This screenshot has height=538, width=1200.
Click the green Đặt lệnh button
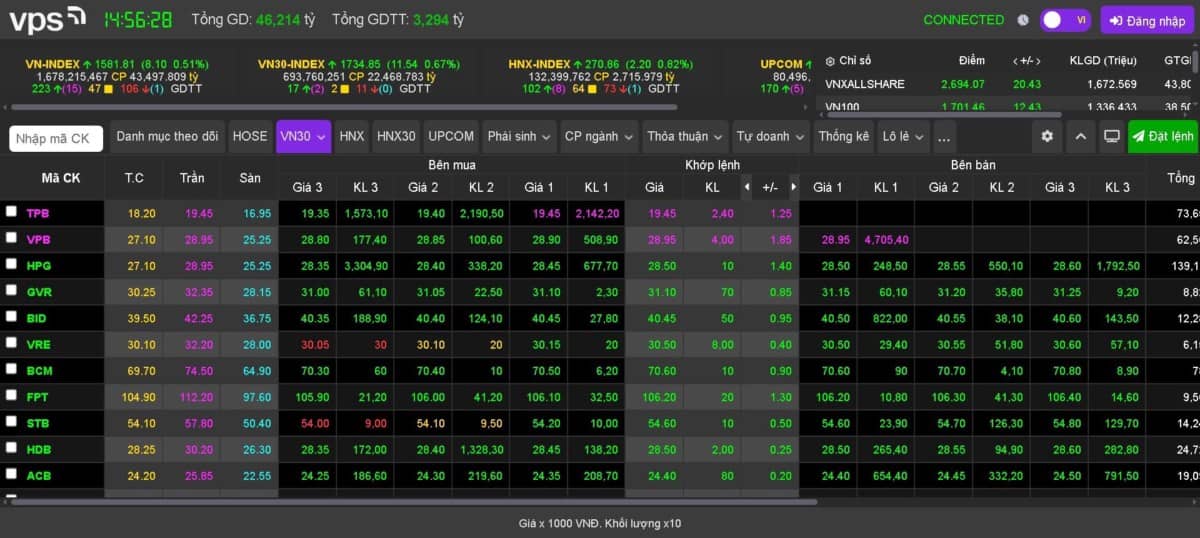point(1163,136)
